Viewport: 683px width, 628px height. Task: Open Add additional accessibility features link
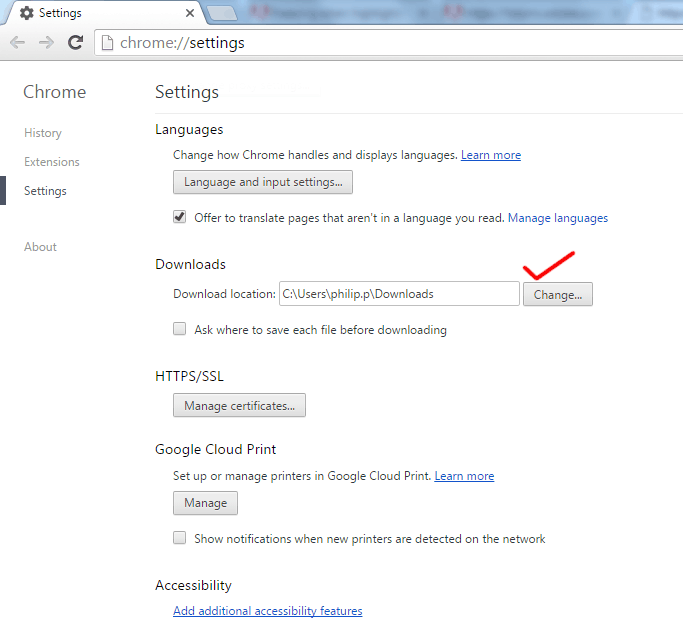[267, 611]
